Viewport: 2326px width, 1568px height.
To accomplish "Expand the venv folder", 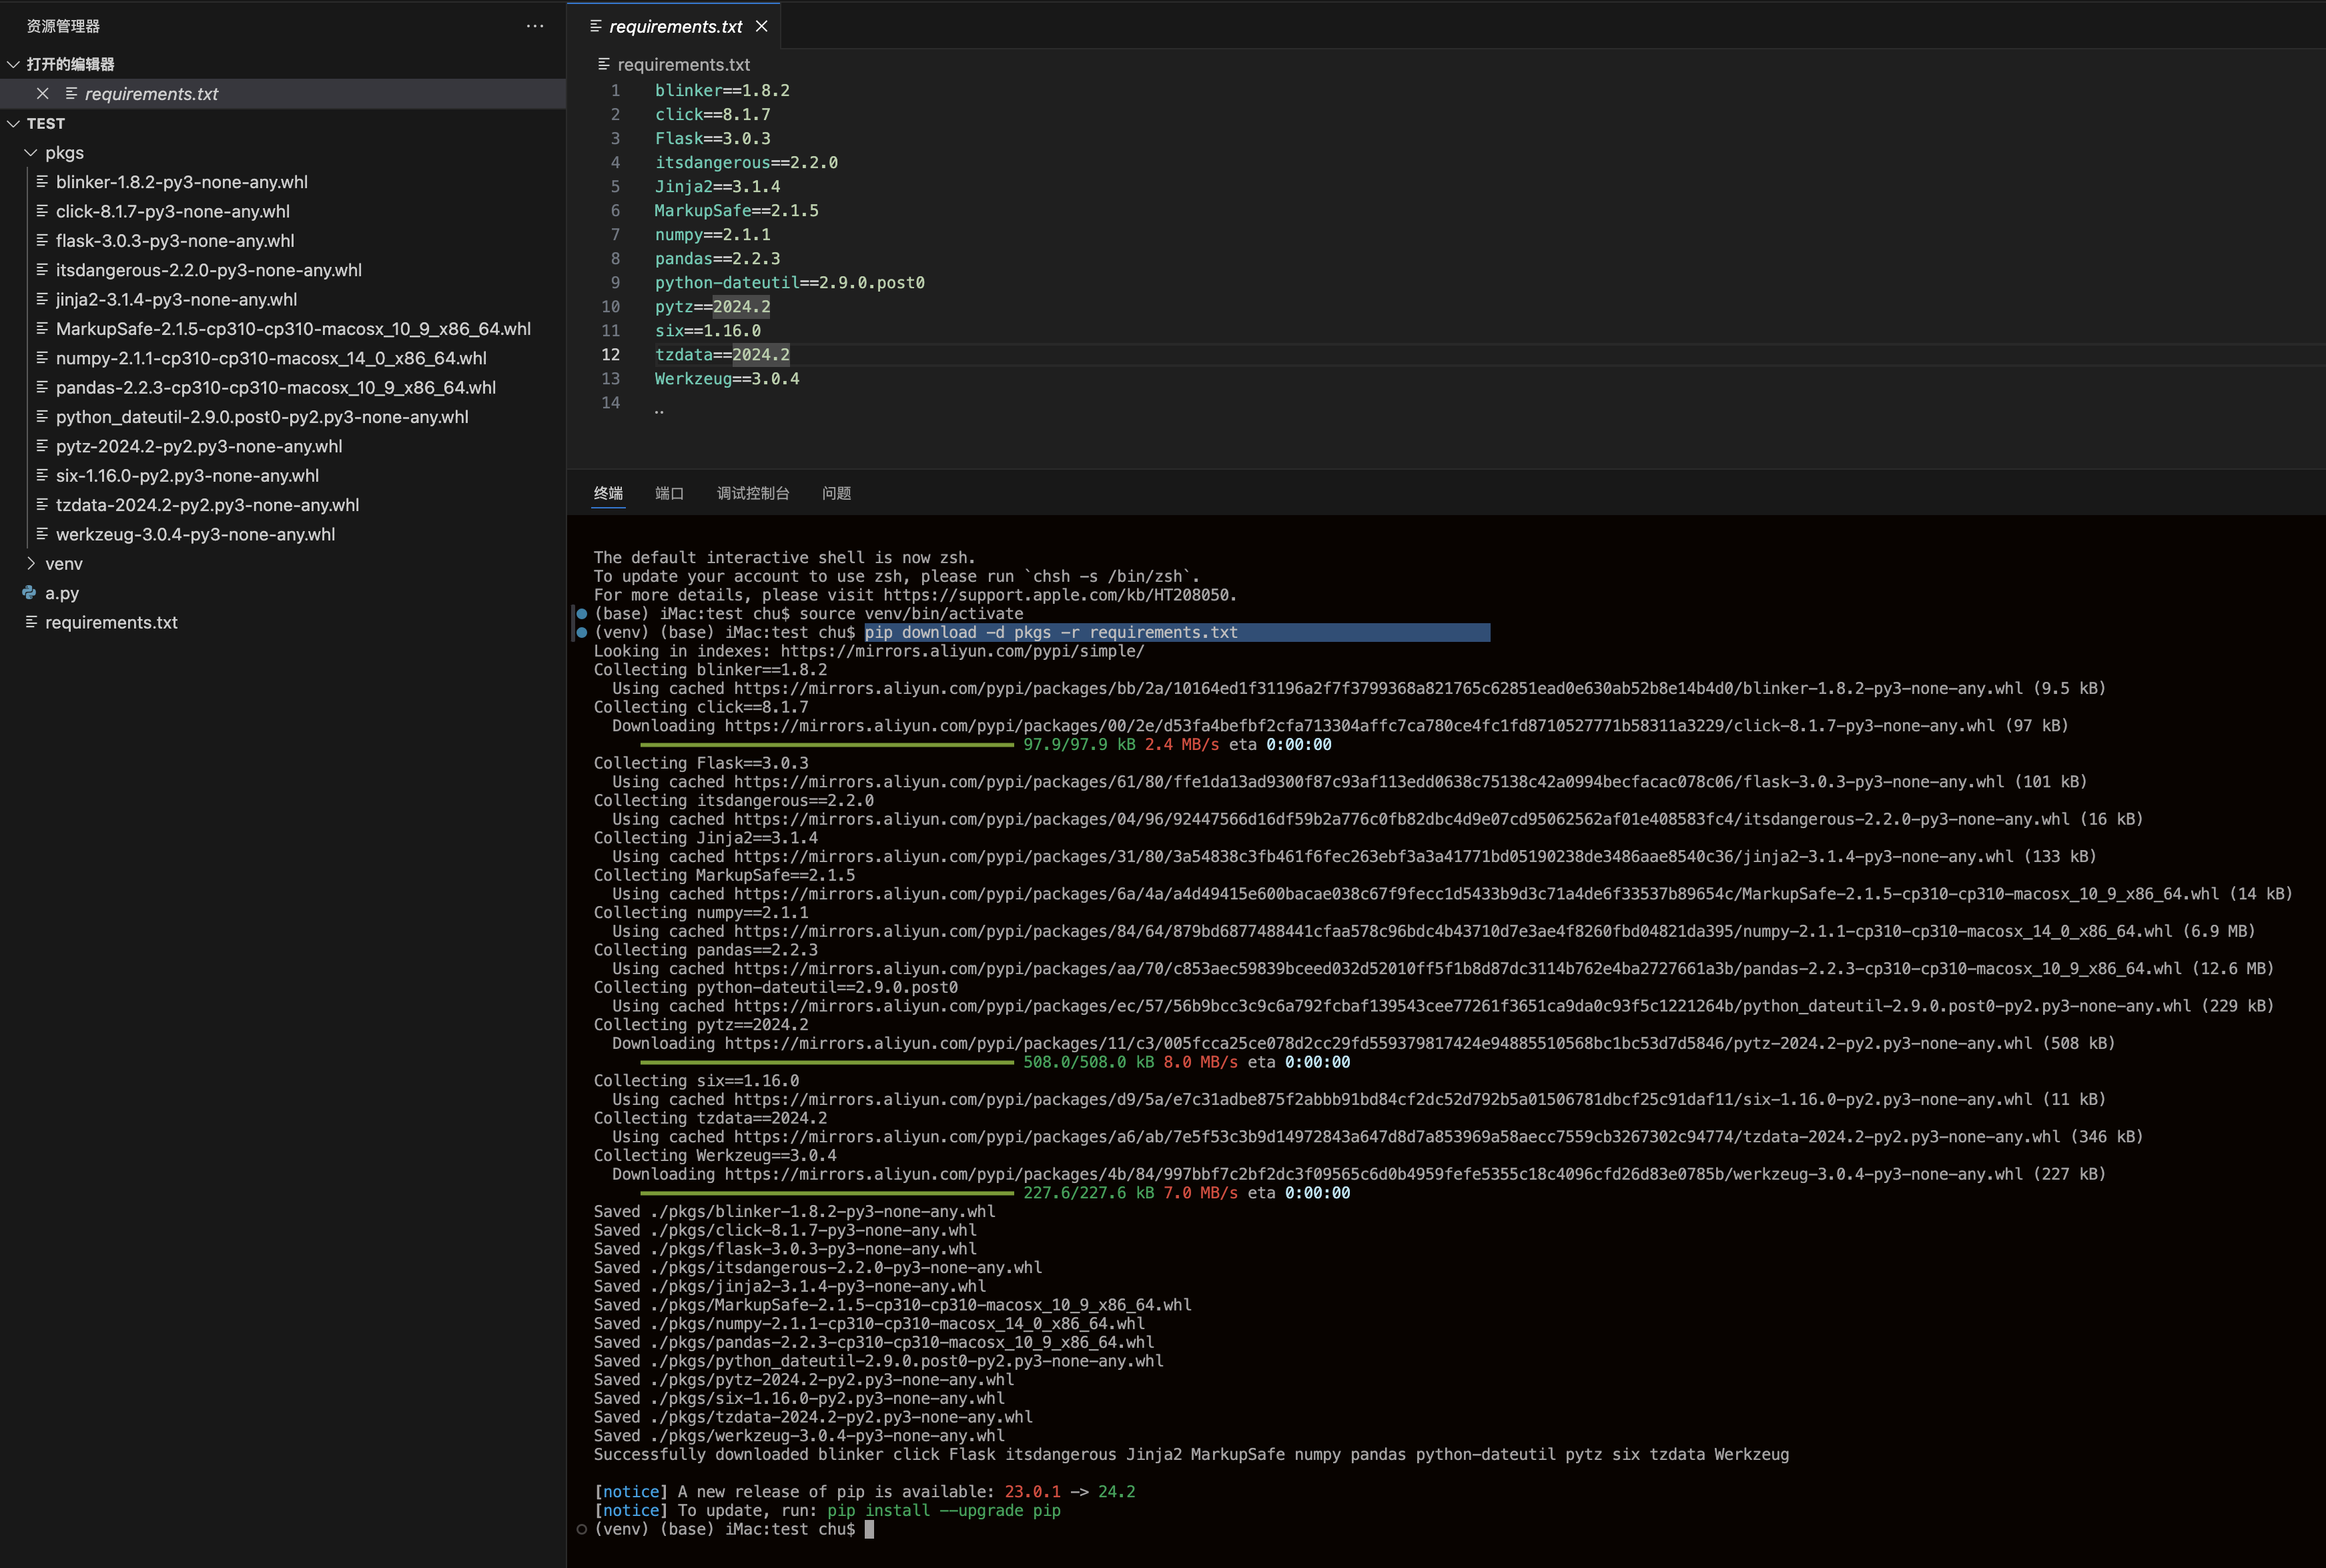I will click(31, 563).
